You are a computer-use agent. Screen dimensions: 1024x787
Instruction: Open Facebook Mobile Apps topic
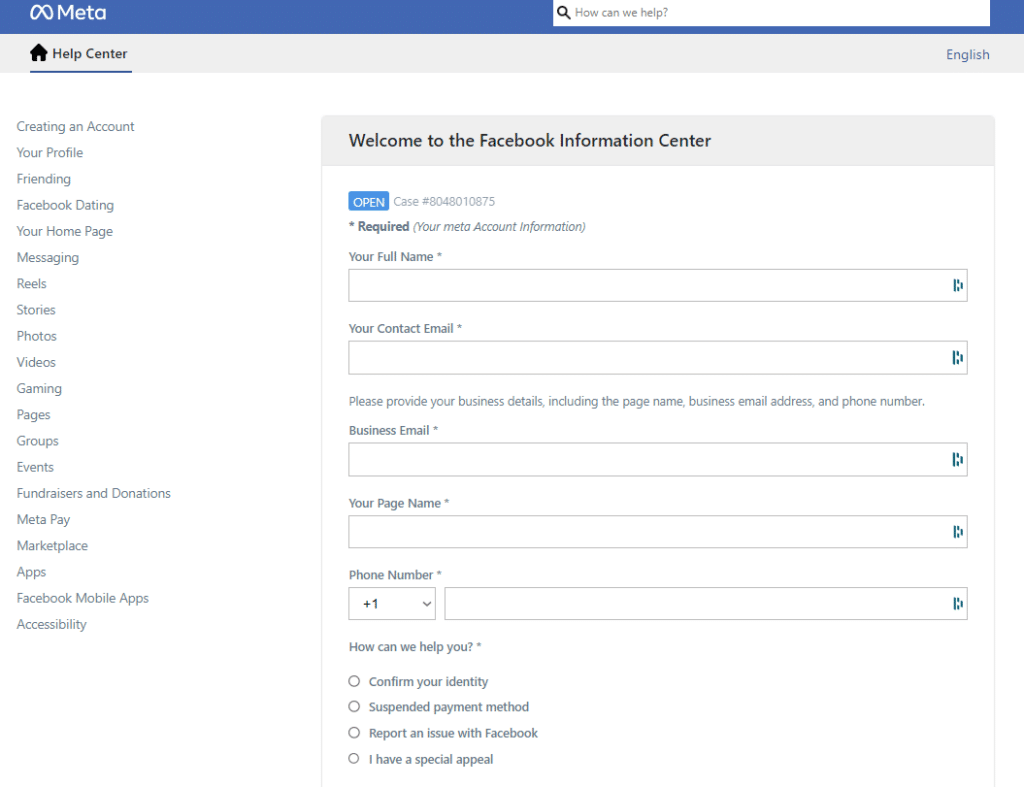pos(82,598)
